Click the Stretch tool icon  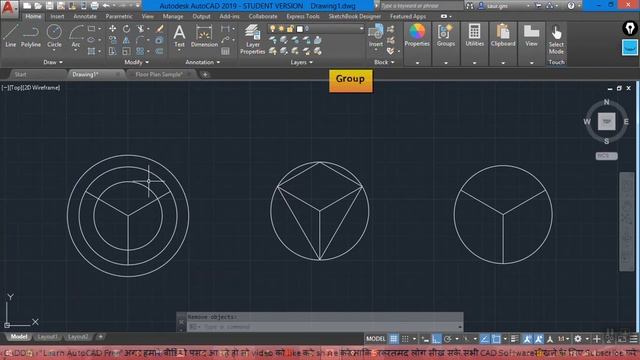tap(112, 51)
